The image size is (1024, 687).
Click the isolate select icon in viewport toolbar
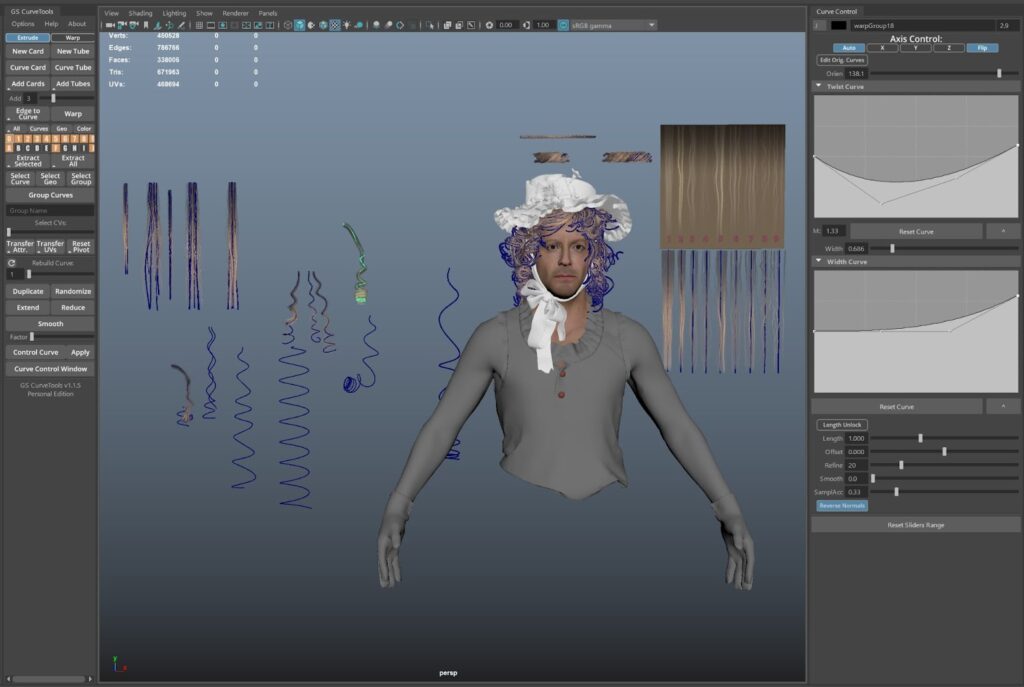point(429,25)
